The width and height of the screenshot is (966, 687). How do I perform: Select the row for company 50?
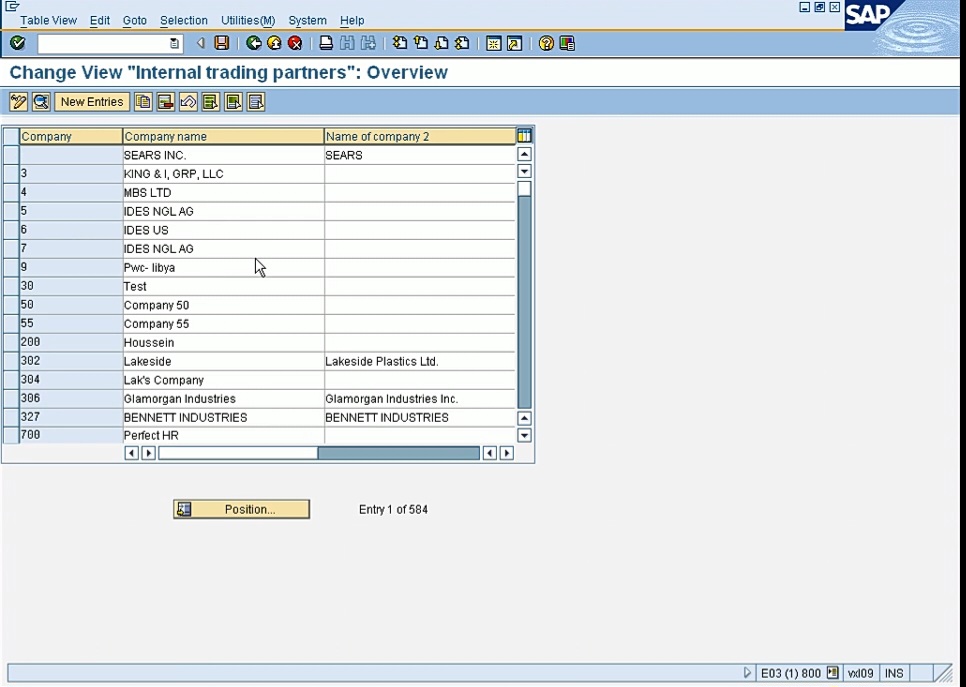click(x=11, y=305)
